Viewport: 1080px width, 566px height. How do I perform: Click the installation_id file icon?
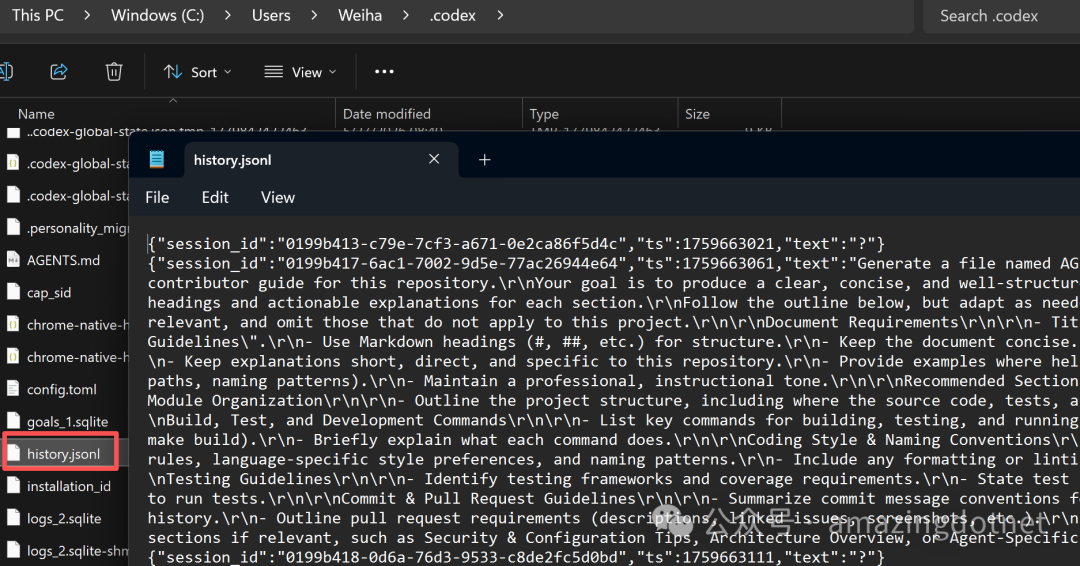12,485
